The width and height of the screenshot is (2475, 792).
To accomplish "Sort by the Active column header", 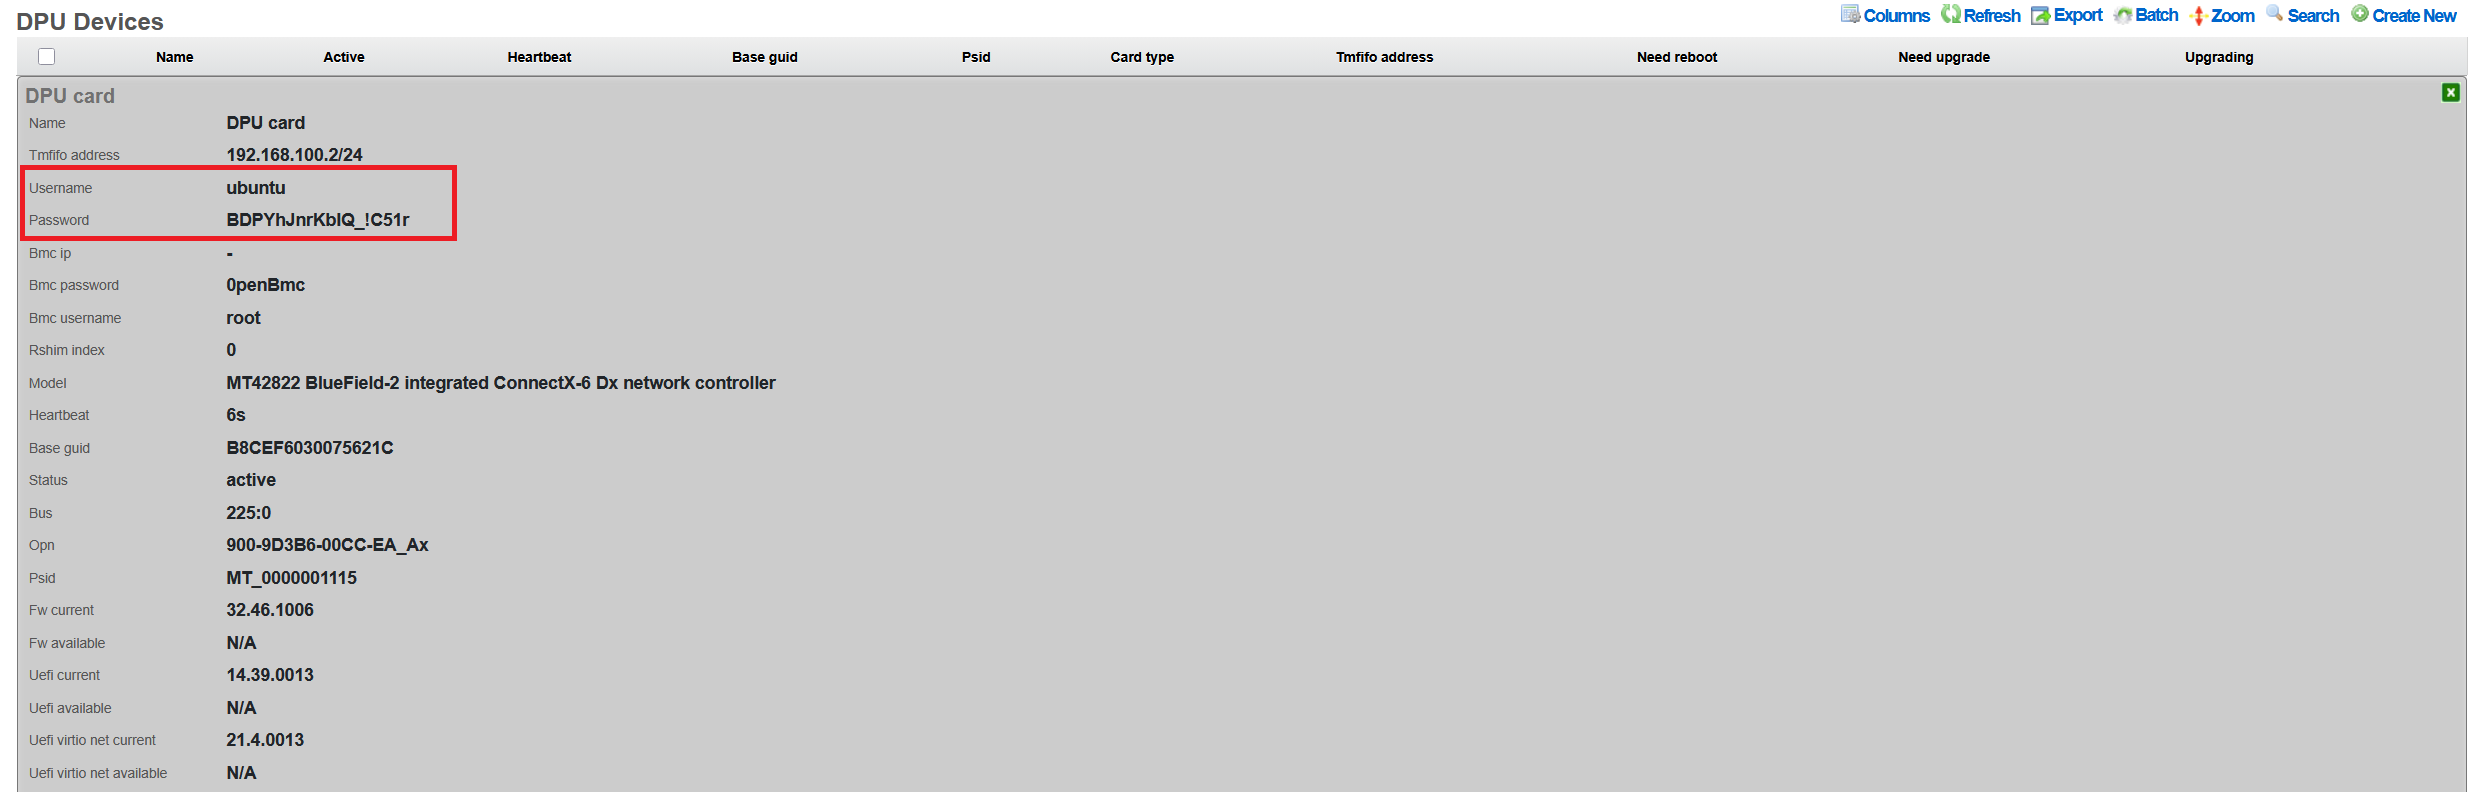I will (343, 57).
